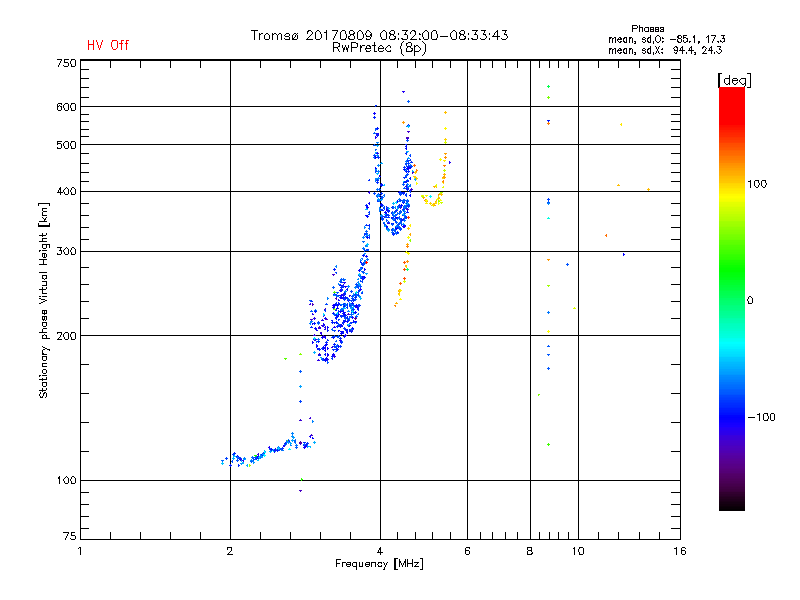The height and width of the screenshot is (600, 800).
Task: Click the x-axis '10' tick label
Action: [578, 551]
